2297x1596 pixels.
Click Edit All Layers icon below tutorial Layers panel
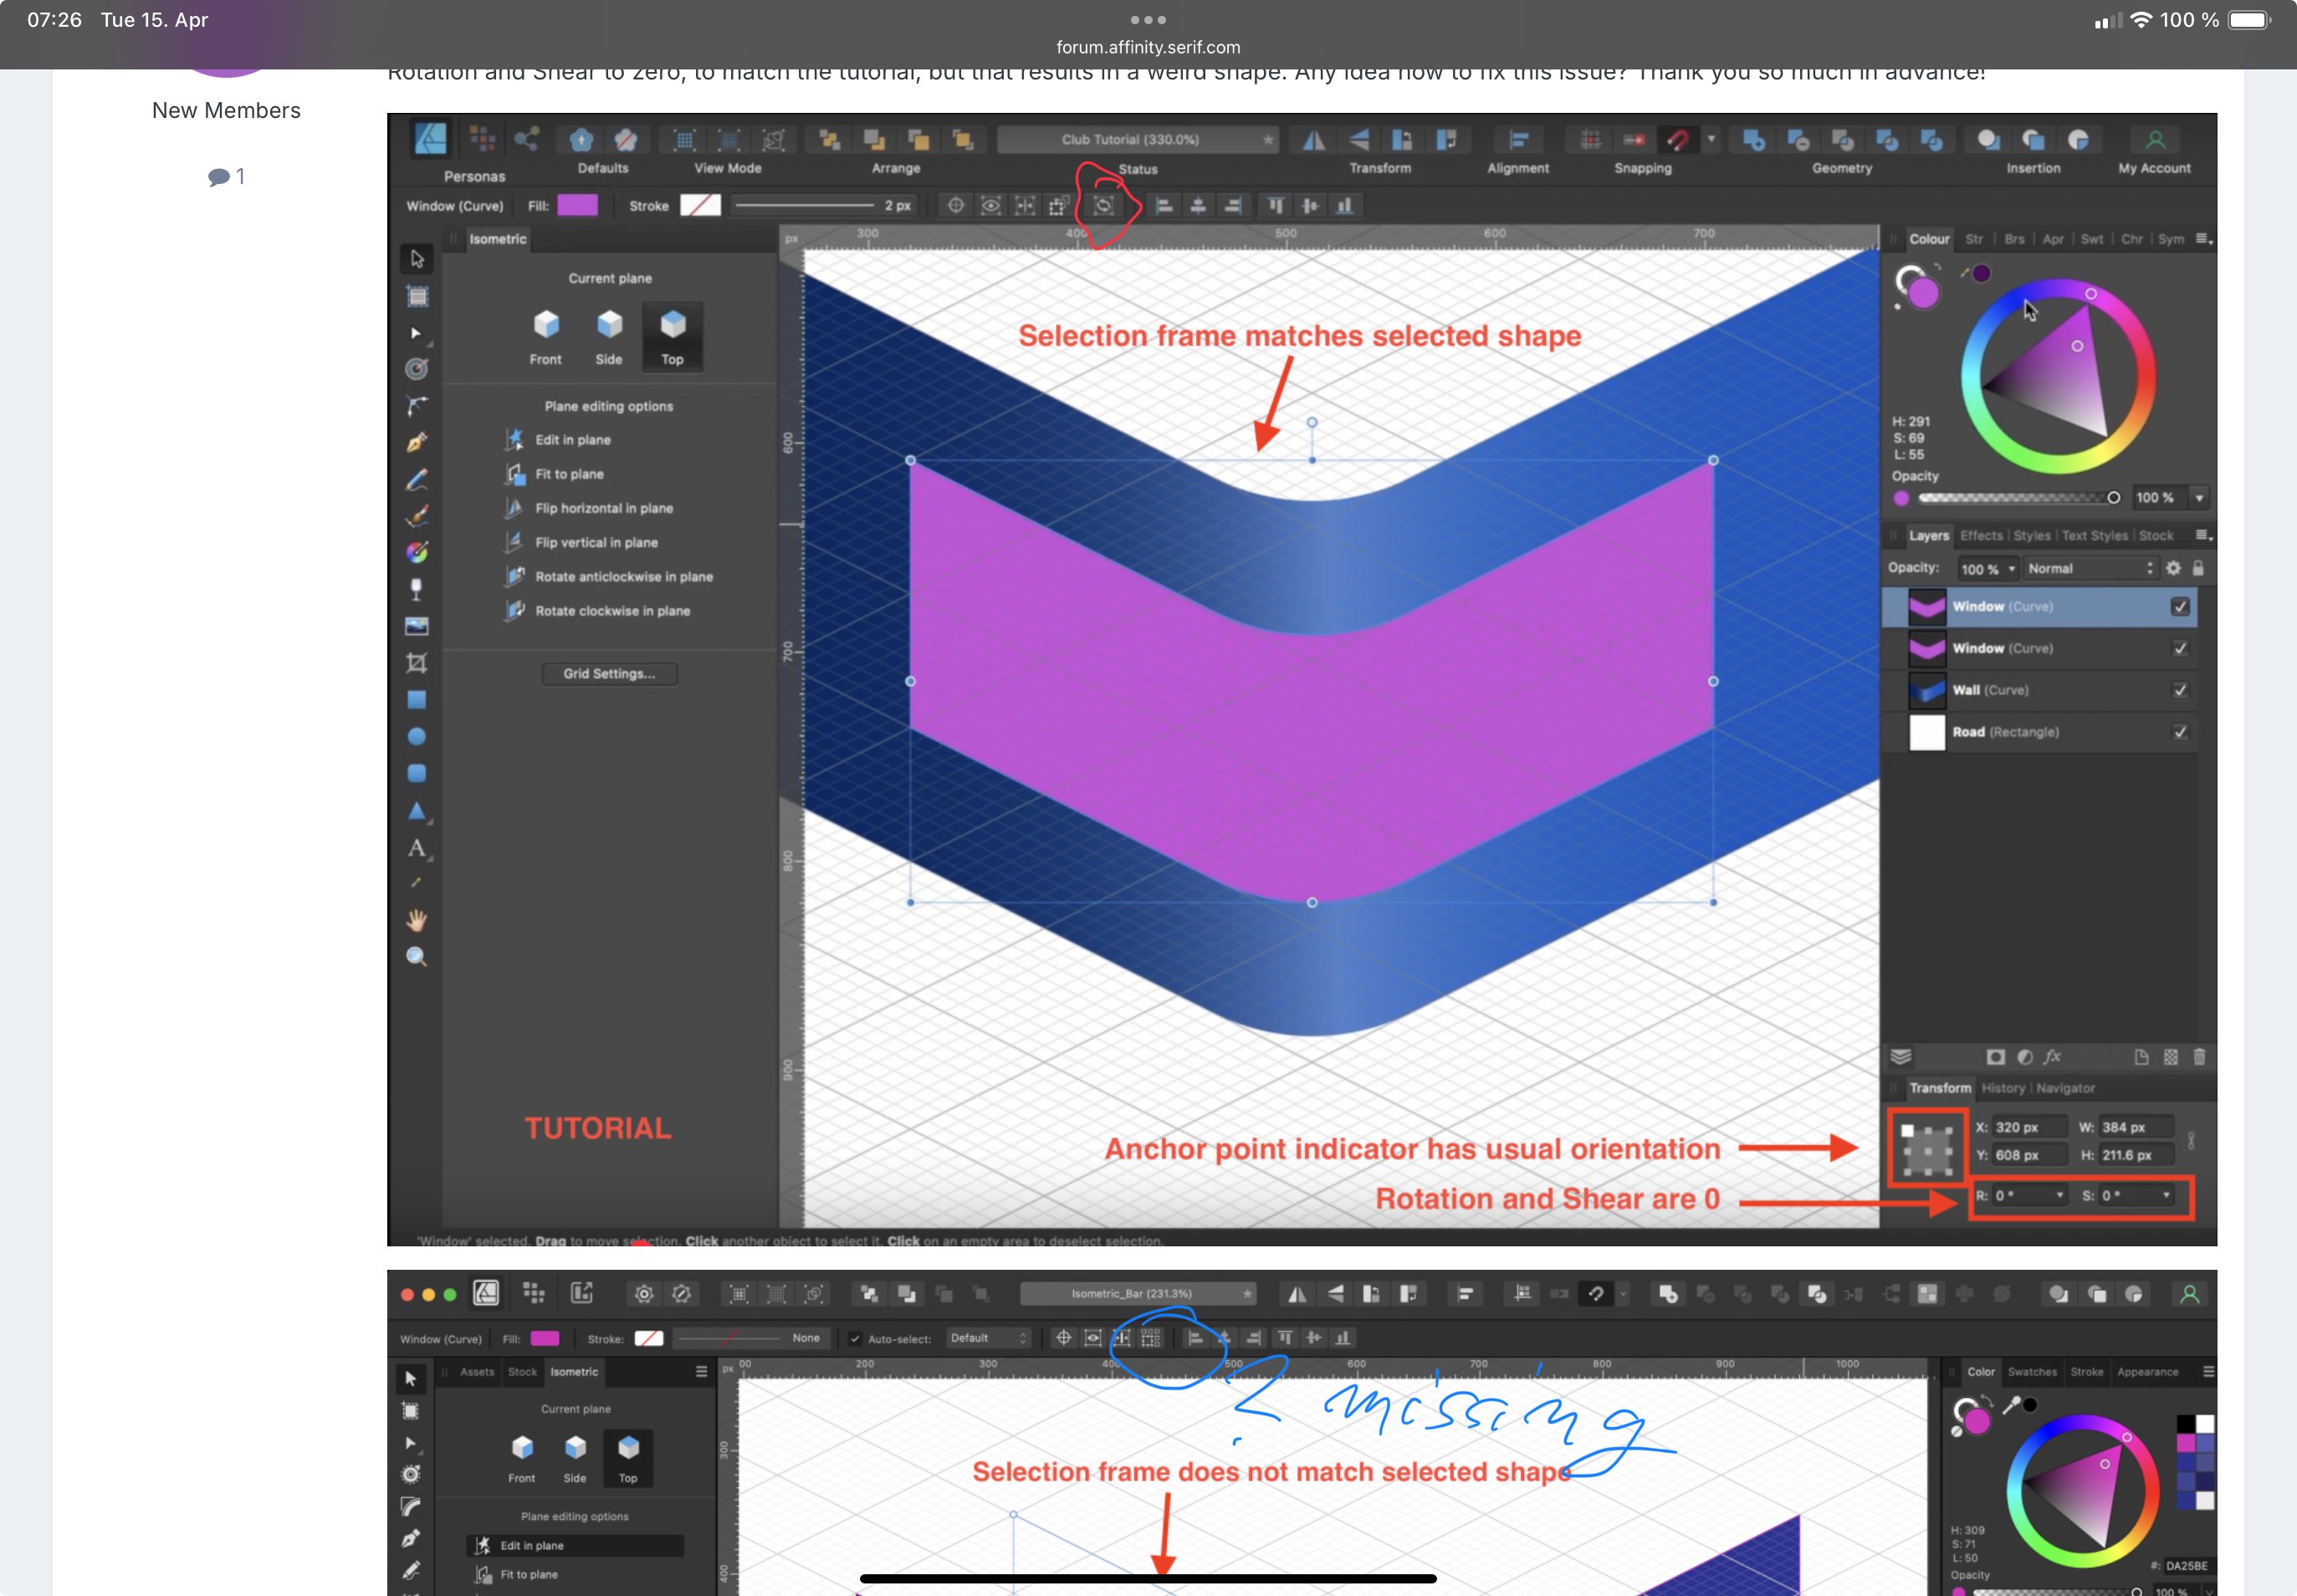(x=1901, y=1057)
